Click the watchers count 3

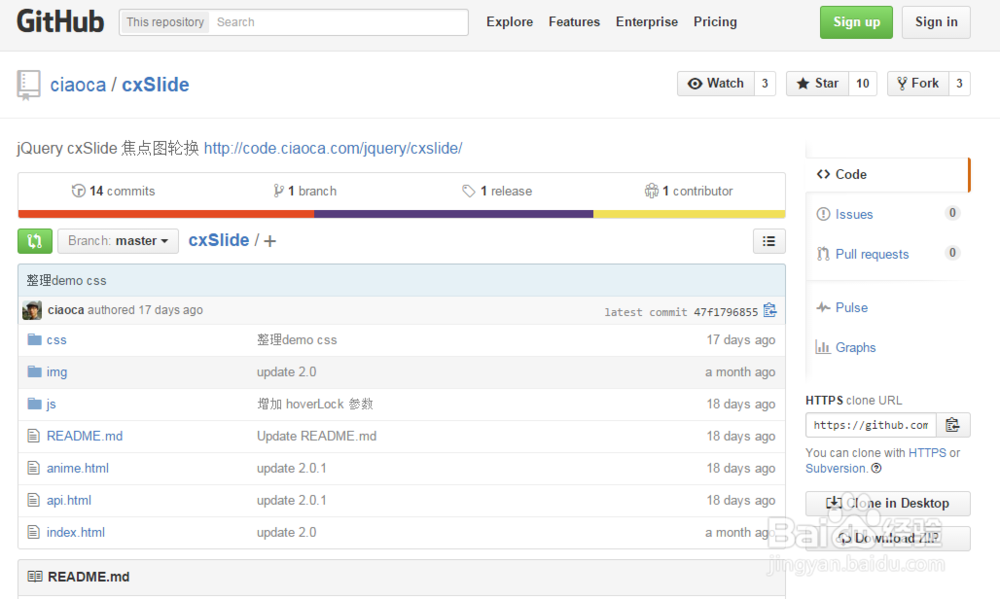[x=765, y=84]
